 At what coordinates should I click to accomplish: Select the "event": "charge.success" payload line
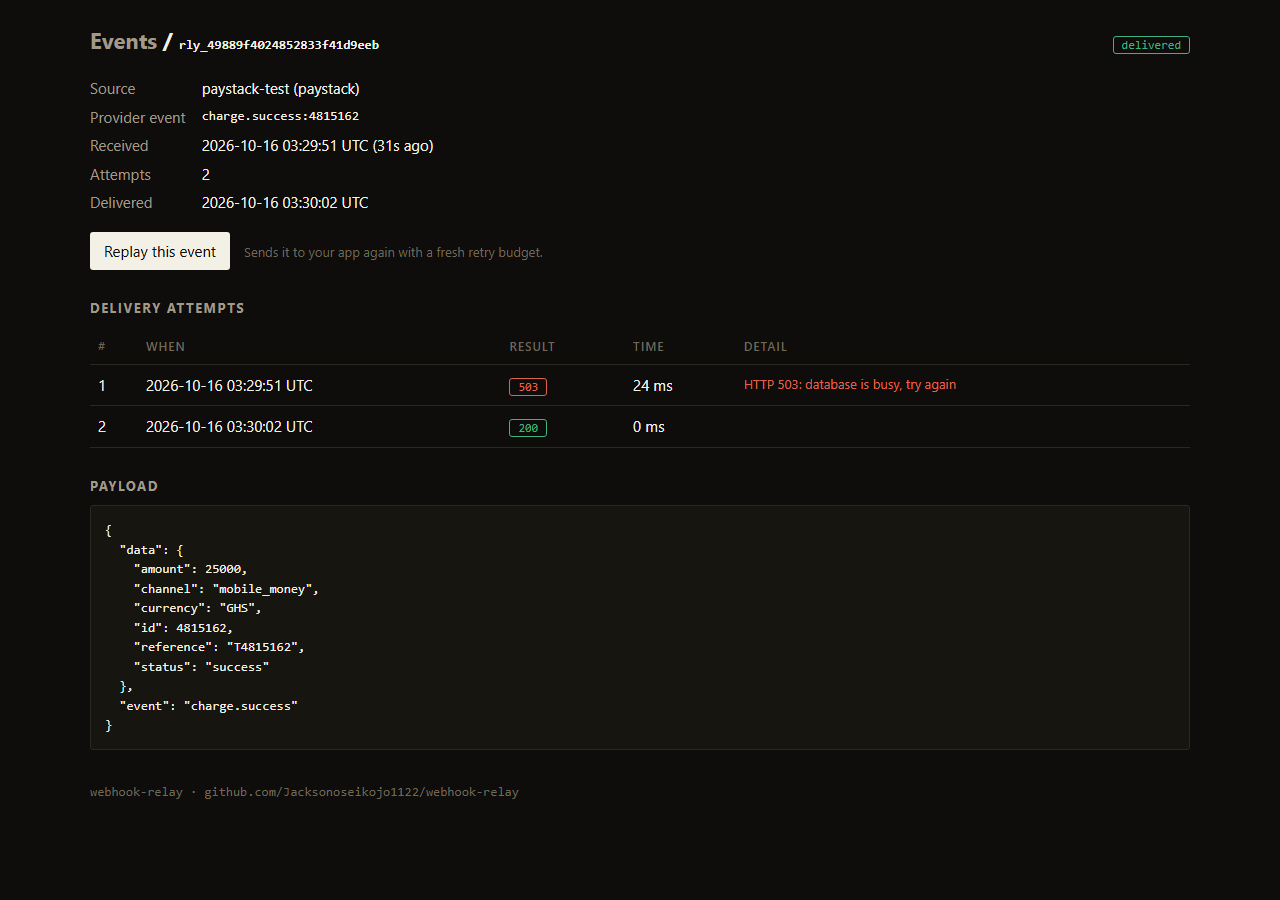[208, 706]
